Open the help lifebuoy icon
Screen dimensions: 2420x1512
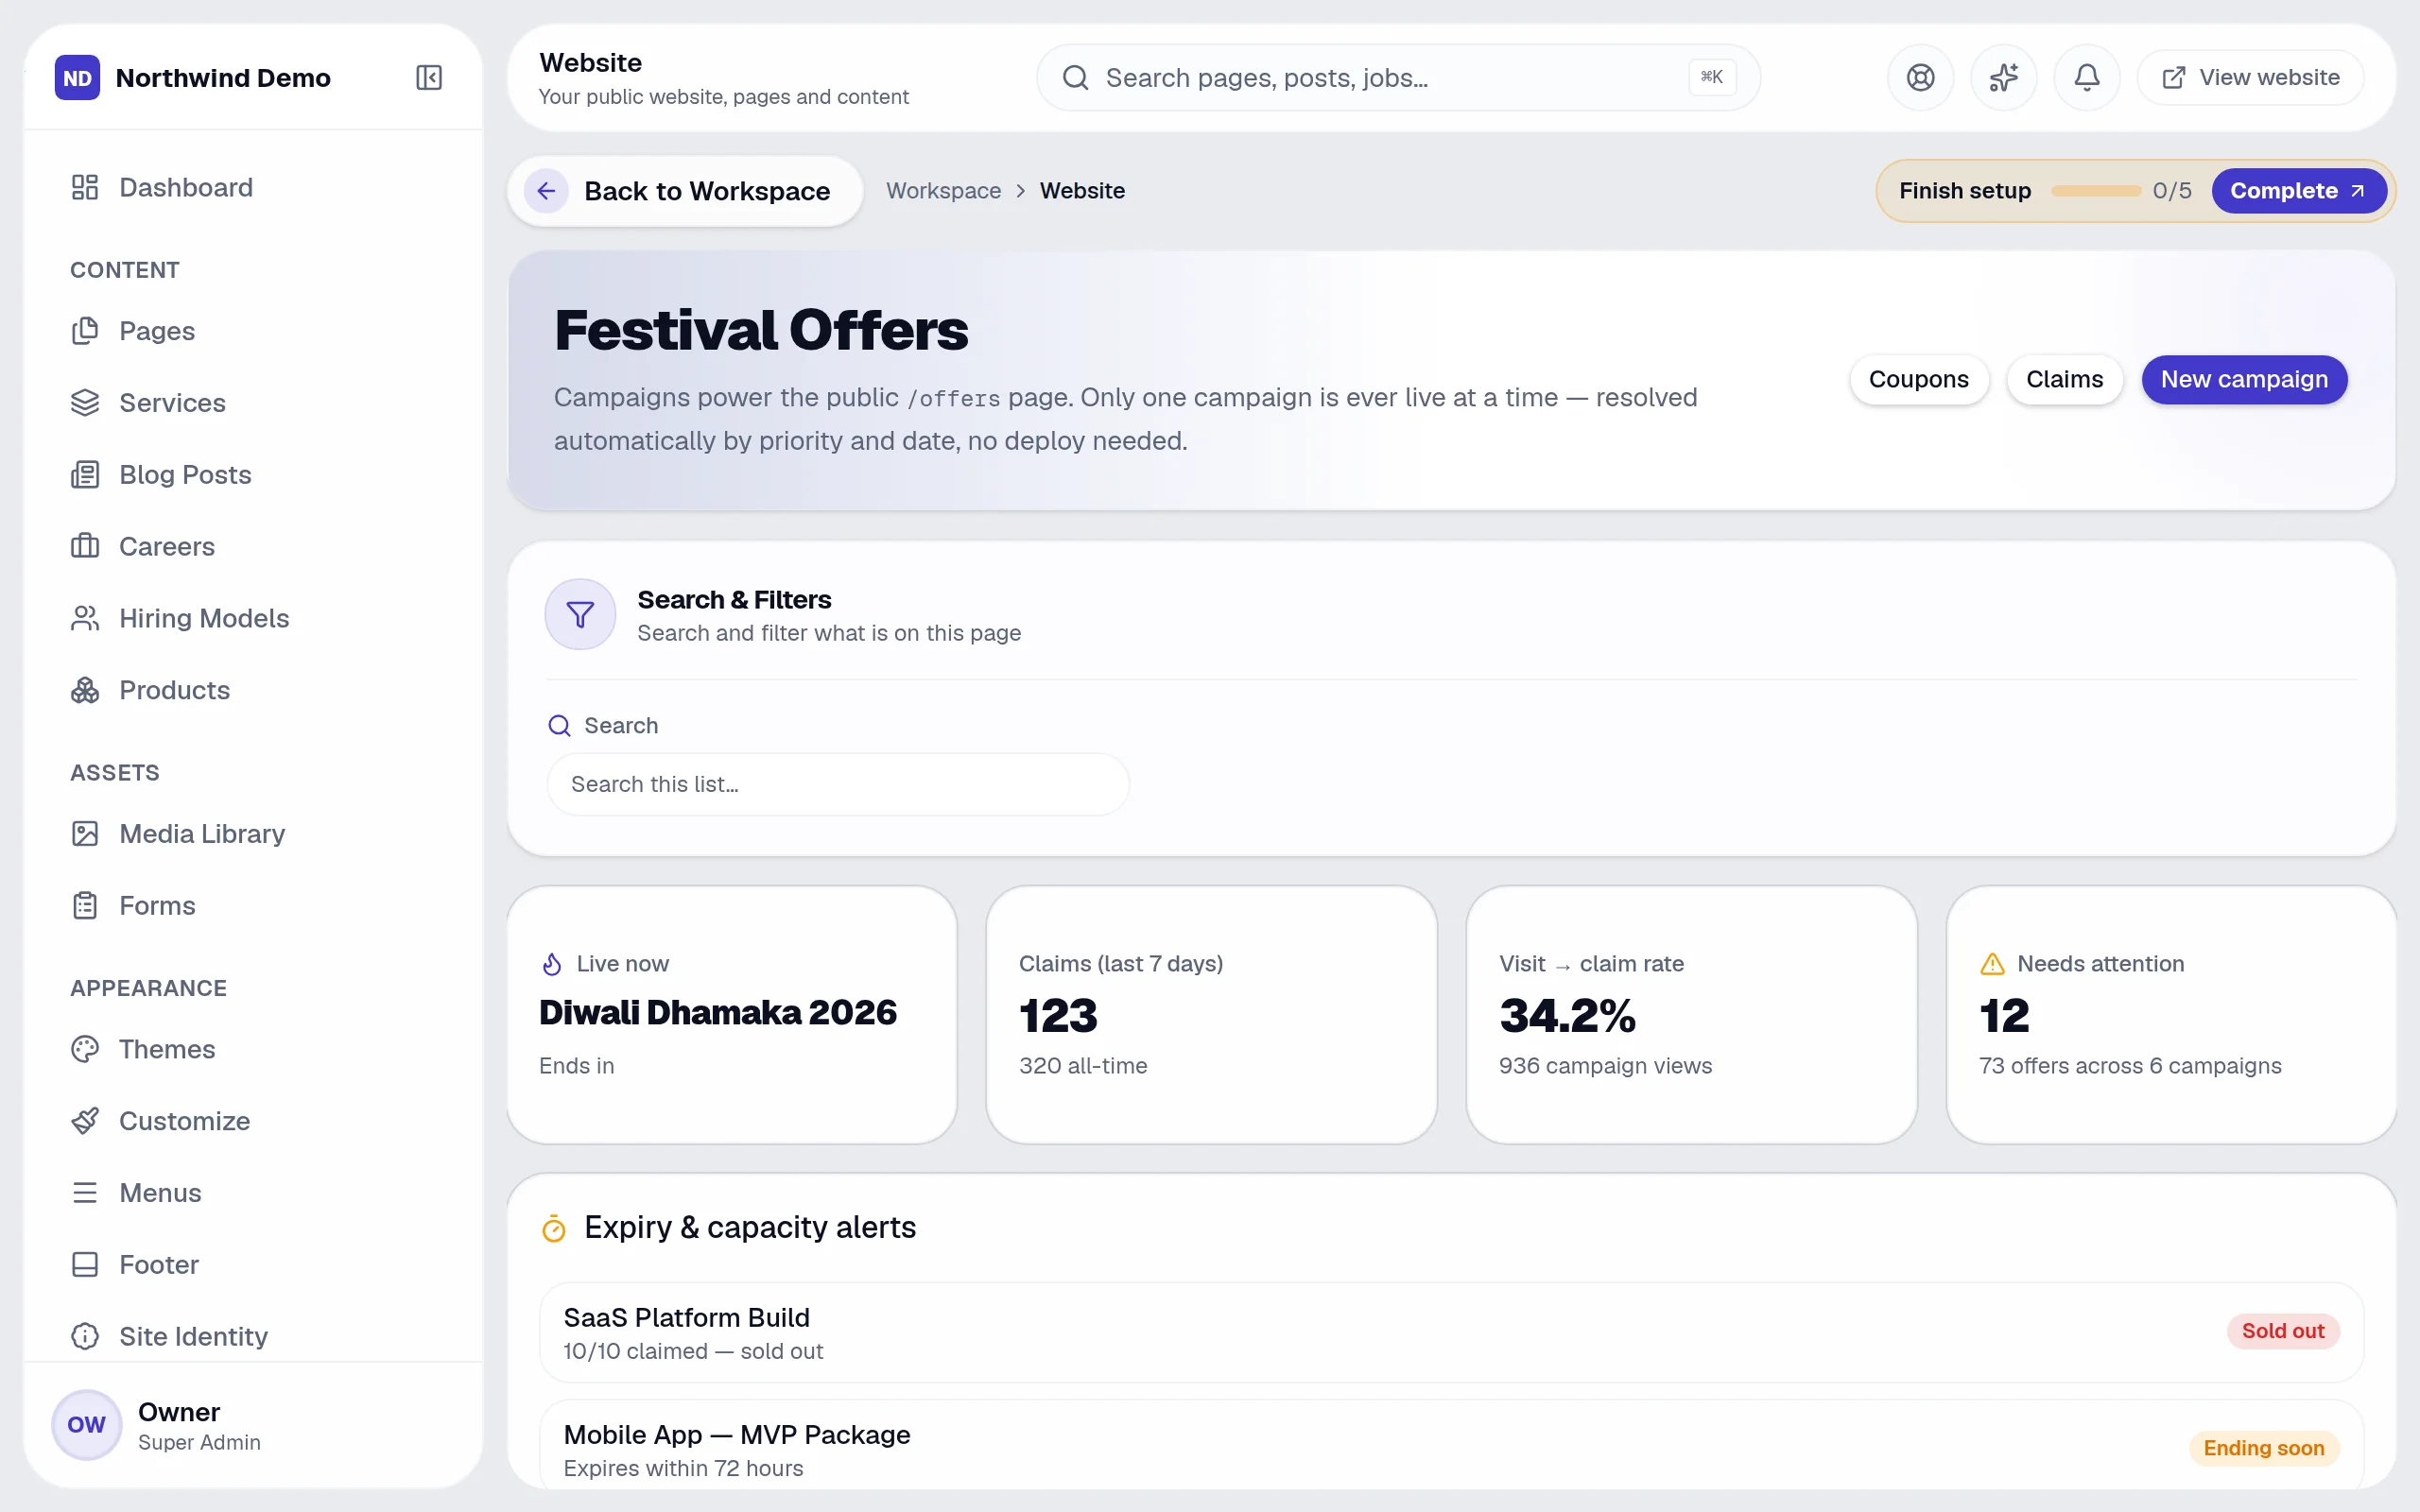[1920, 78]
